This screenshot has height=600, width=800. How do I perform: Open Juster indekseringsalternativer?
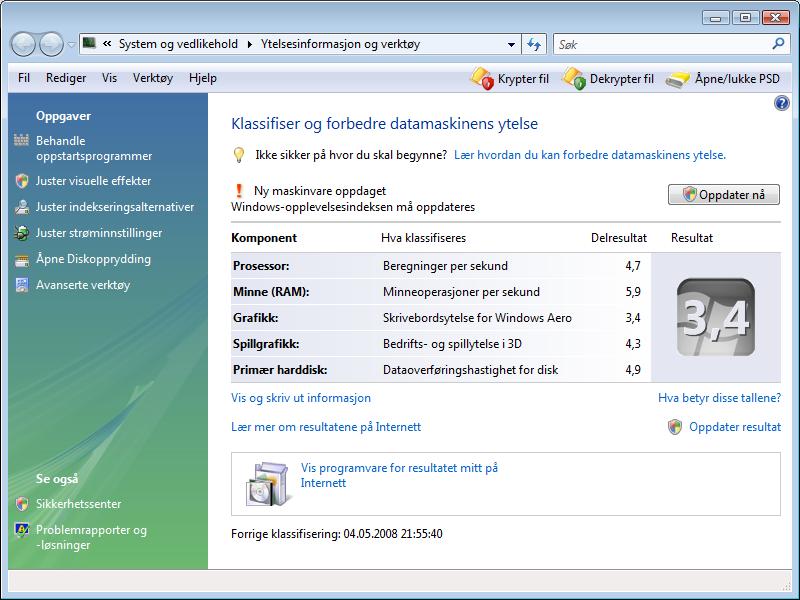coord(115,207)
